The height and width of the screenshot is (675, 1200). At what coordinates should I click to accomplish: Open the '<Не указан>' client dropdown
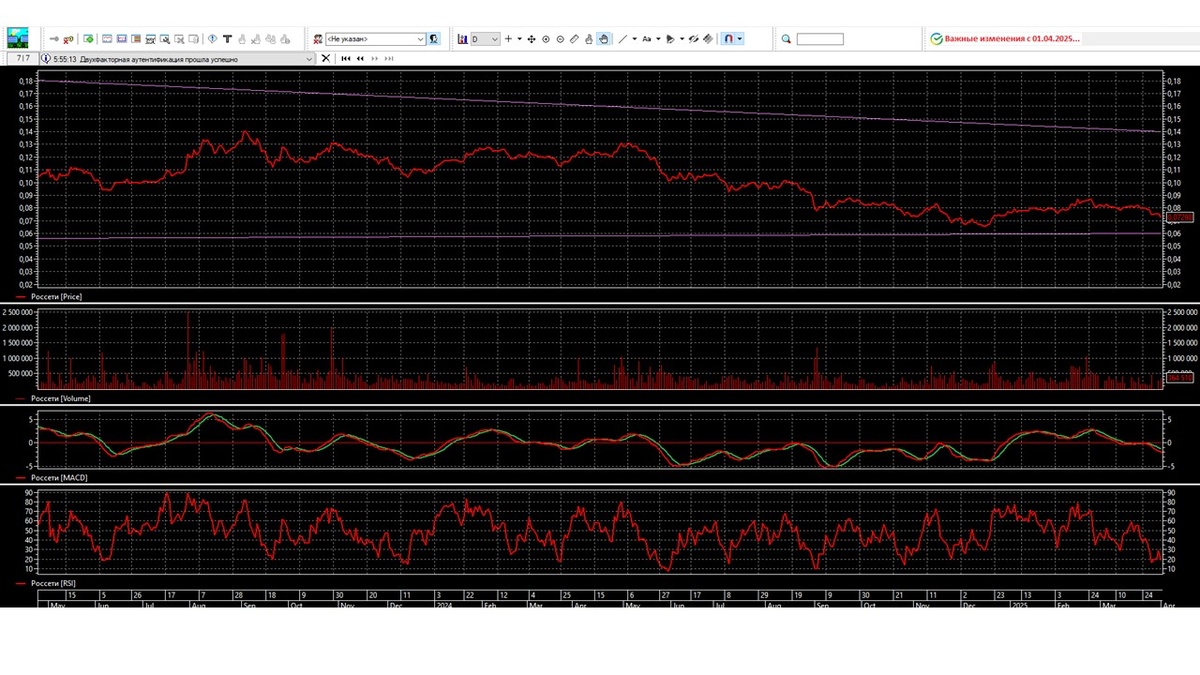coord(376,39)
